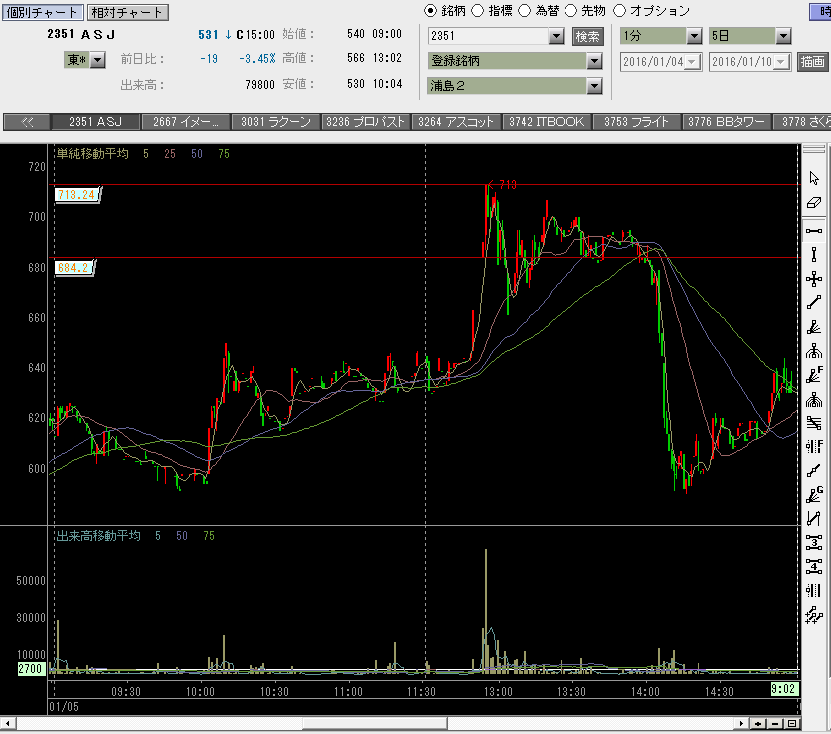This screenshot has height=734, width=831.
Task: Click the 713.24 price line label
Action: click(x=77, y=194)
